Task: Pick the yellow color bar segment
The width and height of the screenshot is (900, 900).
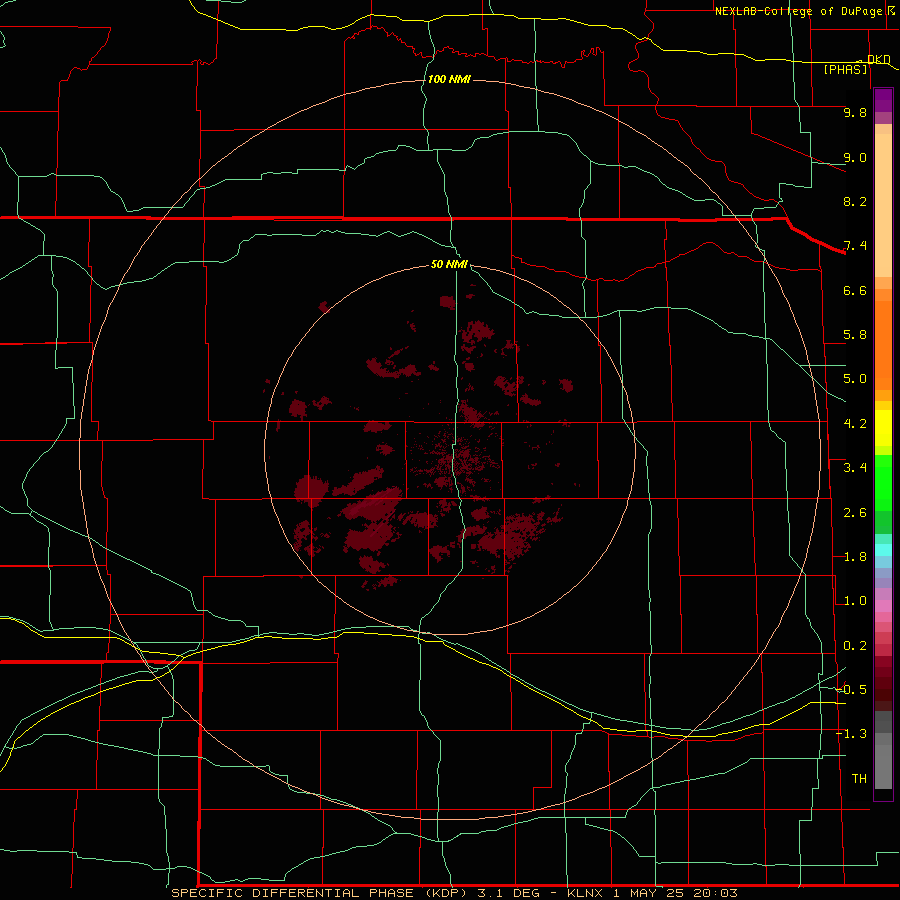Action: [x=883, y=428]
